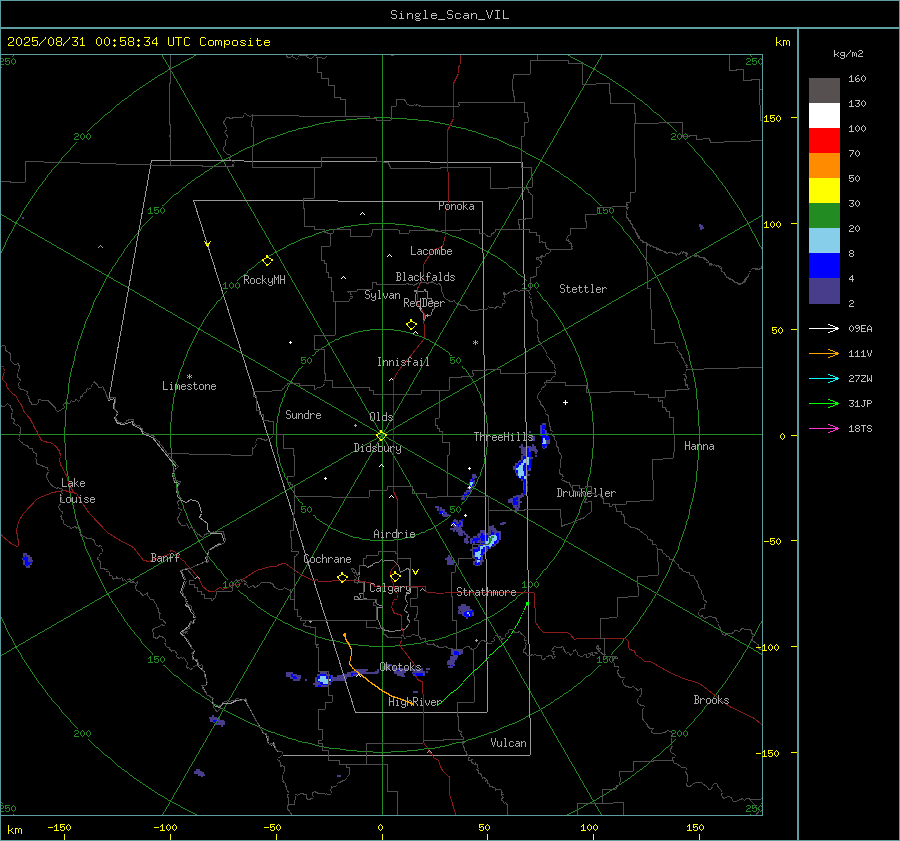Select the 2025/08/31 00:58:34 UTC Composite timestamp
This screenshot has width=900, height=841.
(x=138, y=42)
